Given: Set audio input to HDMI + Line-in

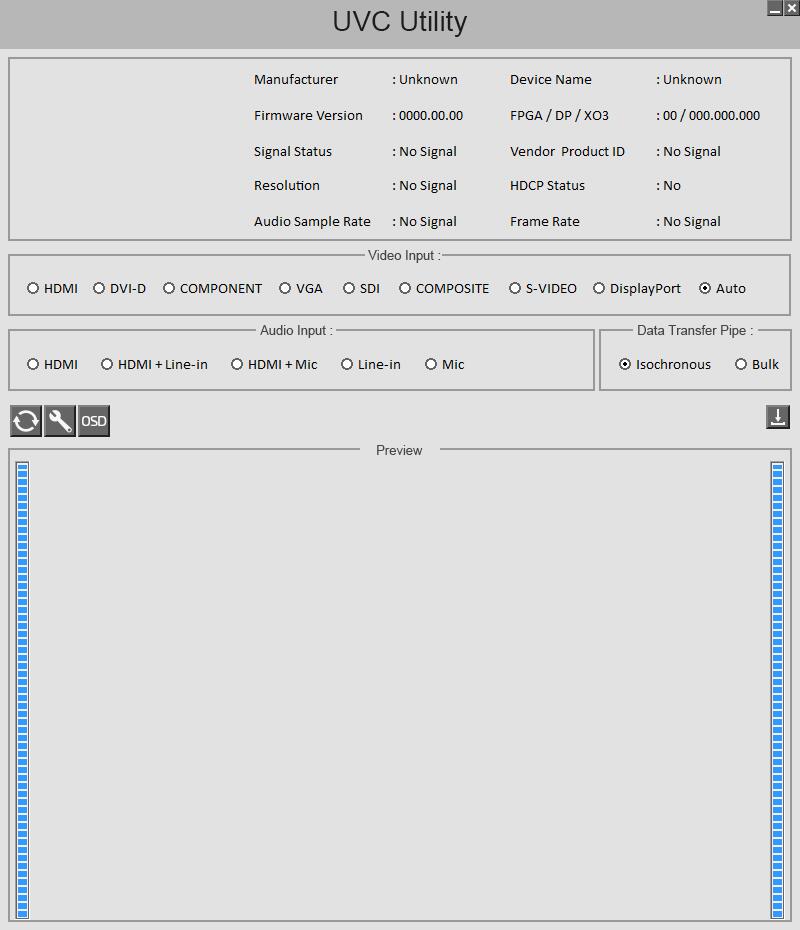Looking at the screenshot, I should pyautogui.click(x=154, y=364).
